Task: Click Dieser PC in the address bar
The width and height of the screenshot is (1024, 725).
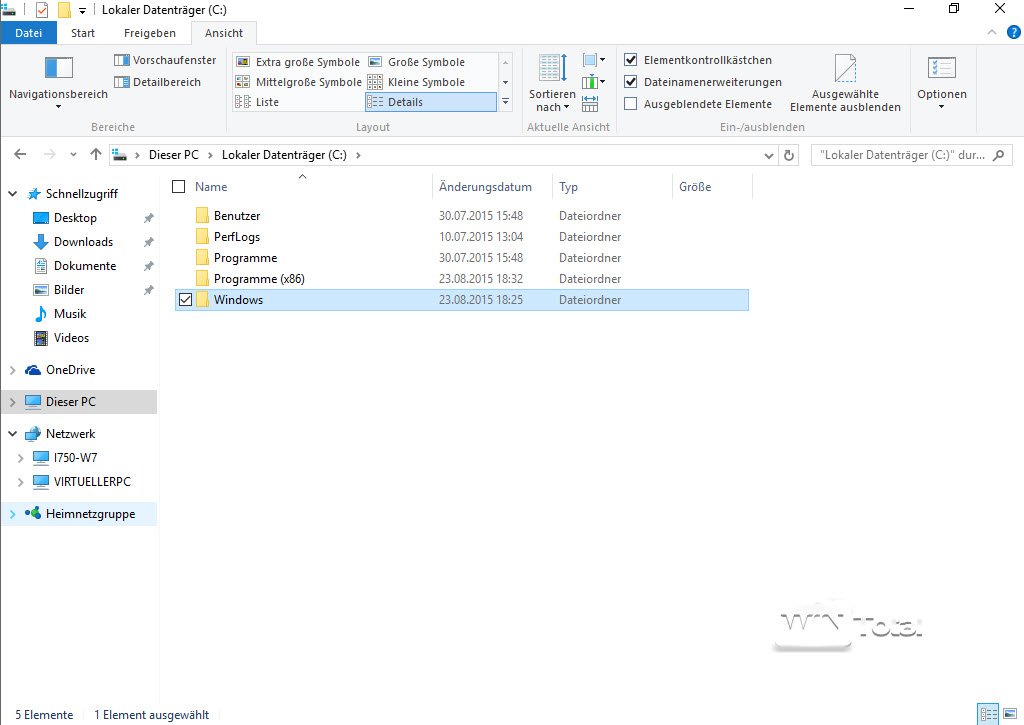Action: (x=174, y=155)
